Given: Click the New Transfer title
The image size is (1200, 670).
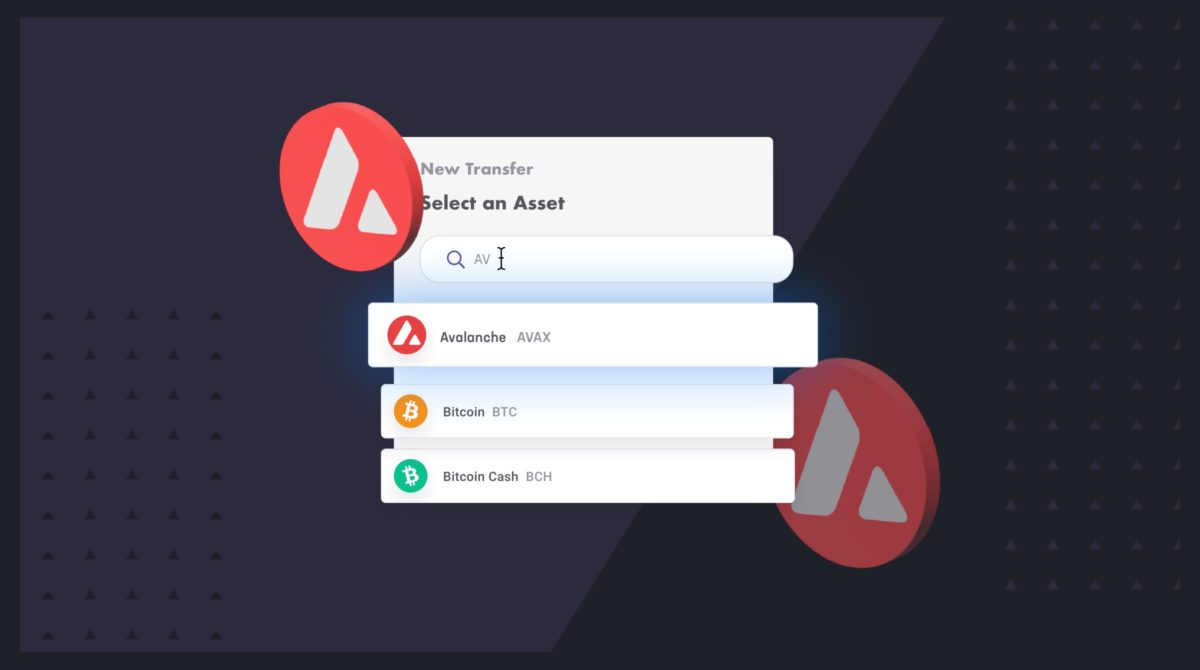Looking at the screenshot, I should click(x=477, y=169).
